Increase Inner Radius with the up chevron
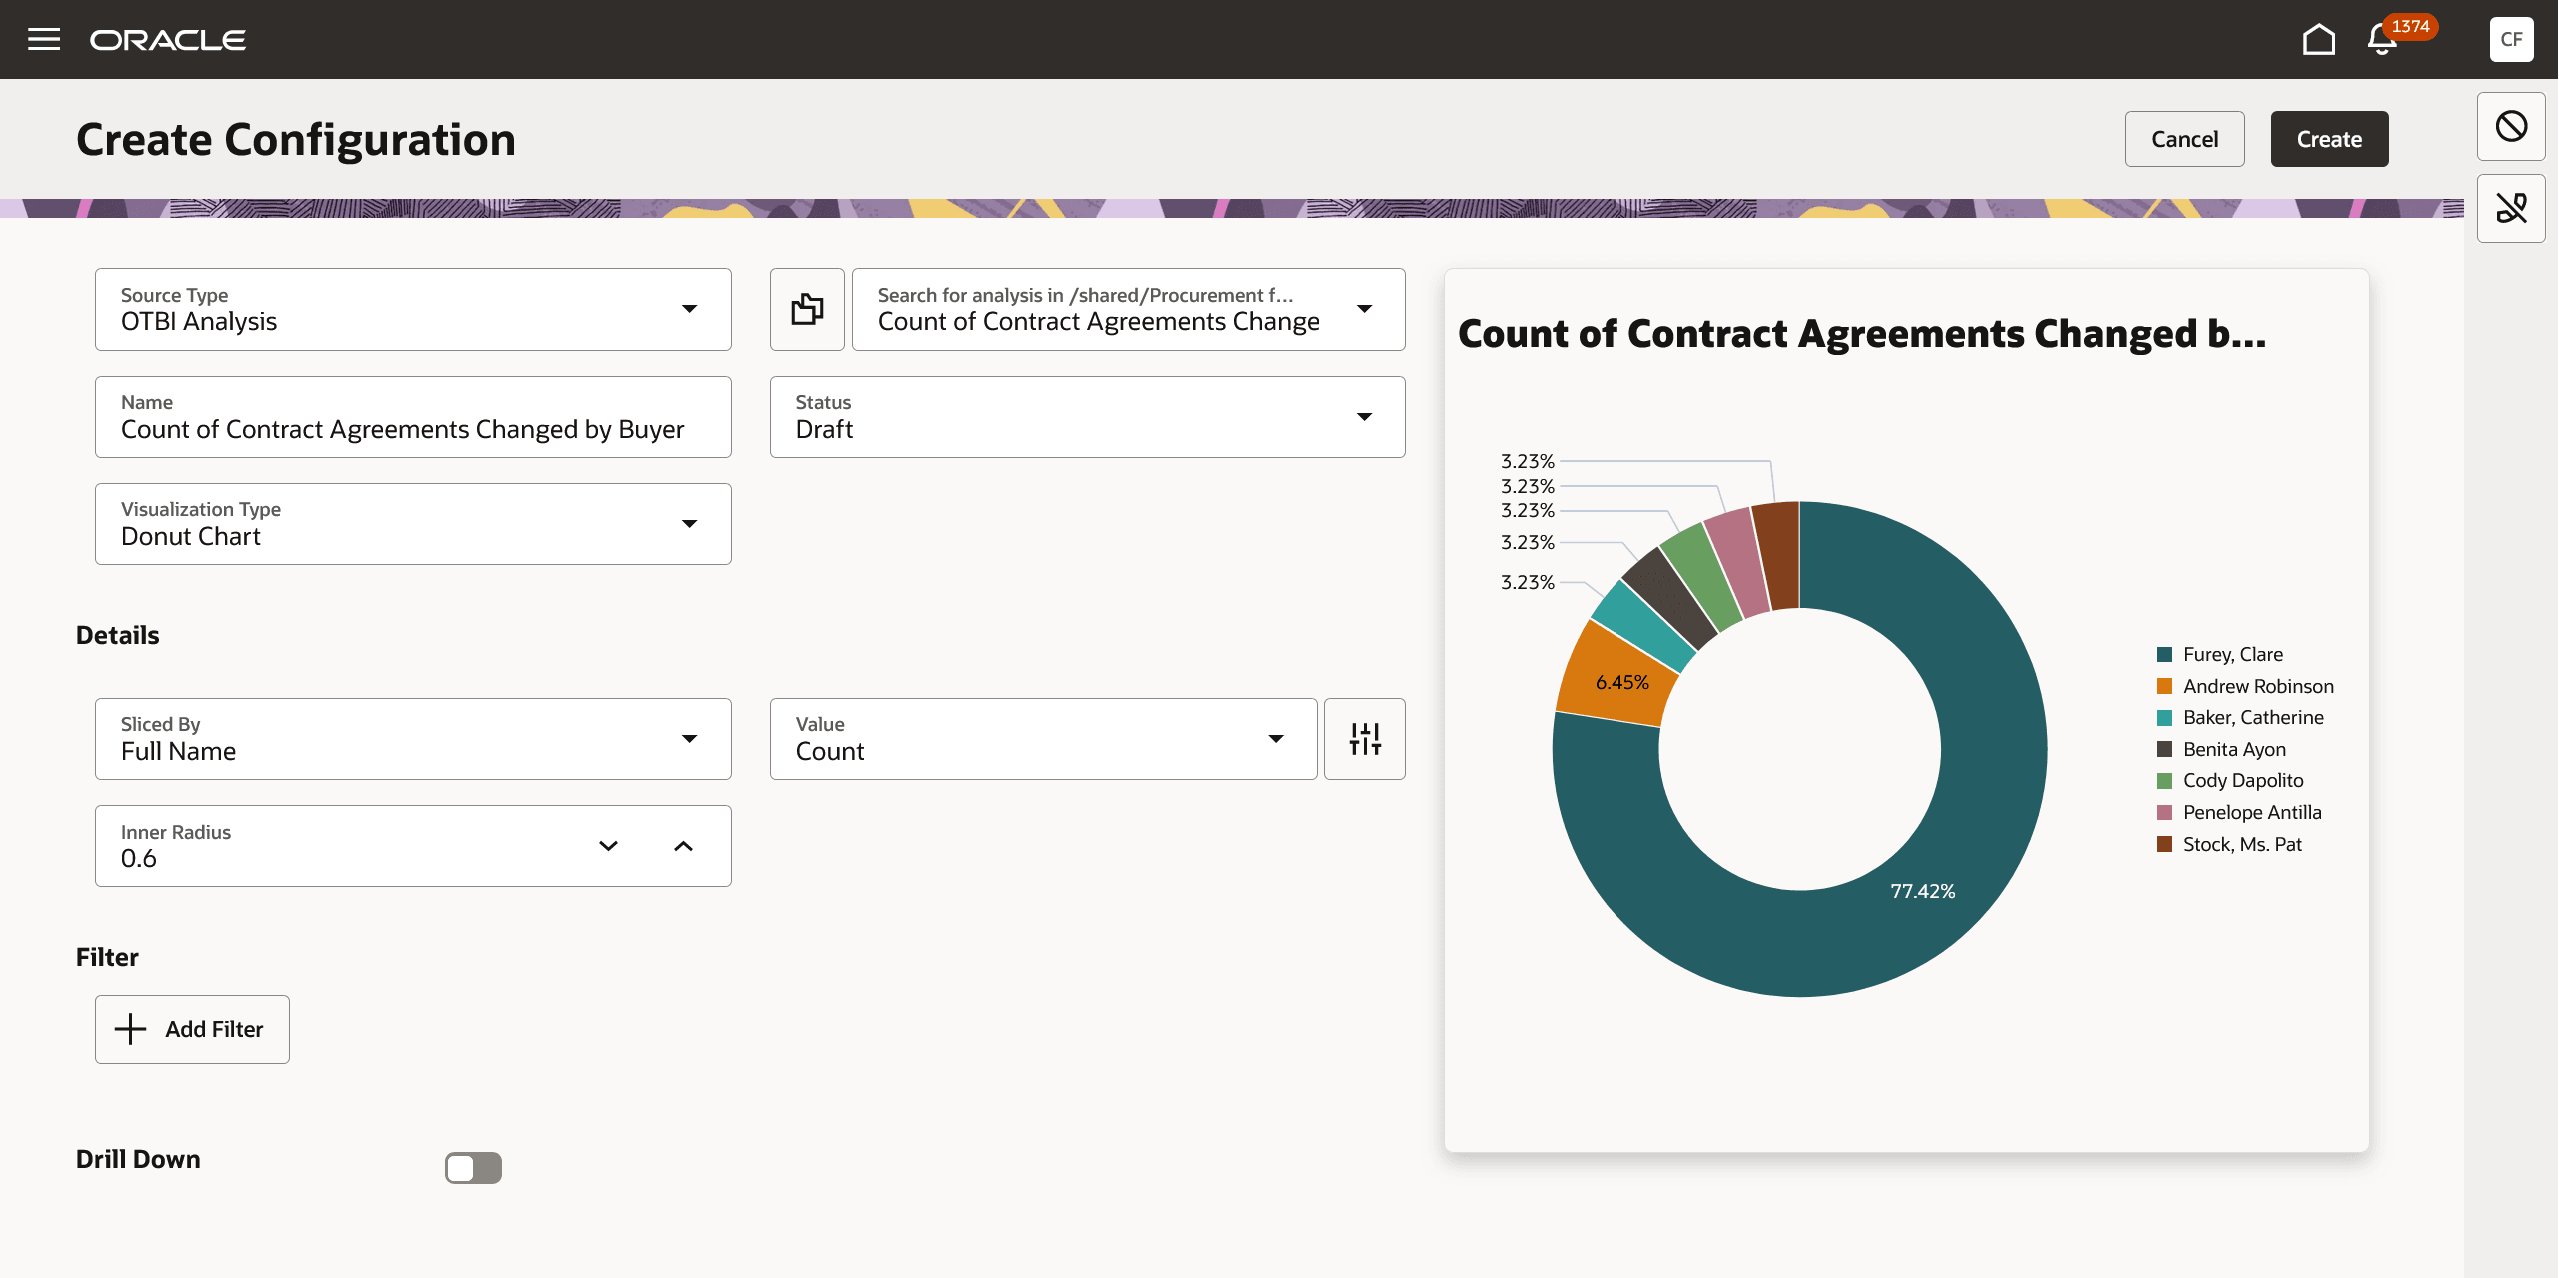This screenshot has width=2559, height=1278. click(684, 845)
